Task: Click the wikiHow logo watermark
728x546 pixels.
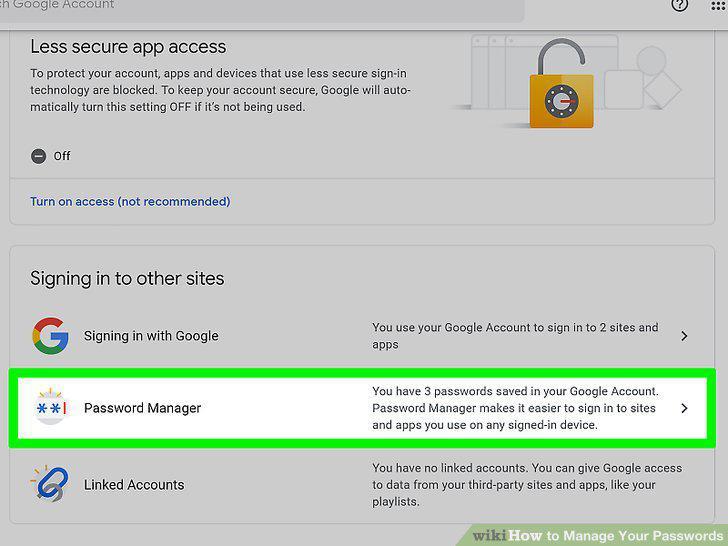Action: (597, 536)
